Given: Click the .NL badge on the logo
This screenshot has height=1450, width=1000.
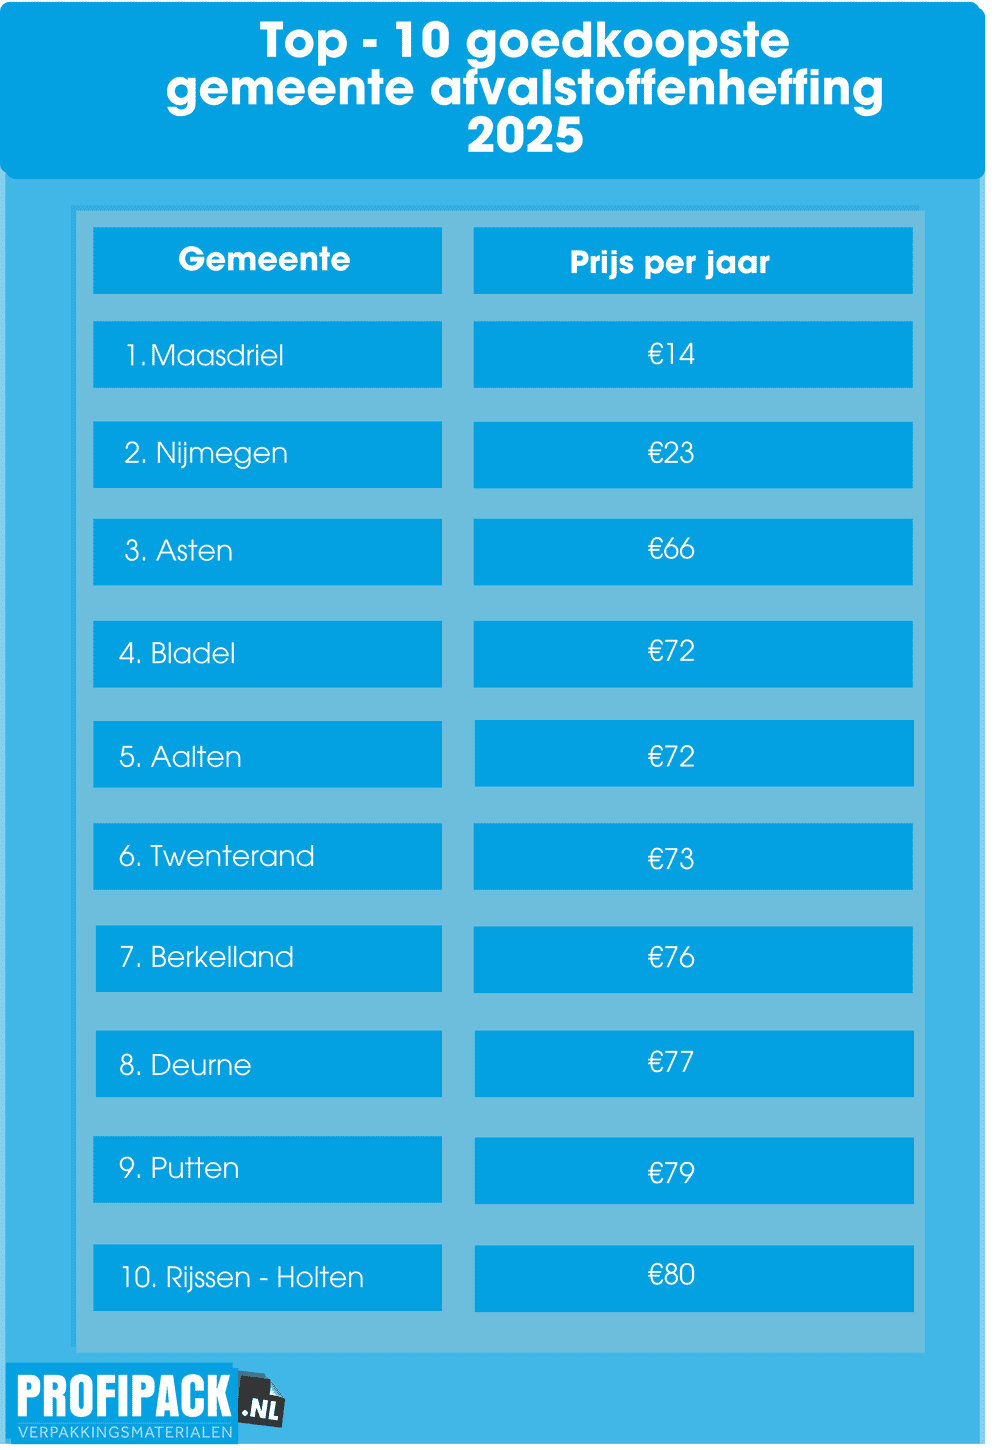Looking at the screenshot, I should pyautogui.click(x=262, y=1401).
